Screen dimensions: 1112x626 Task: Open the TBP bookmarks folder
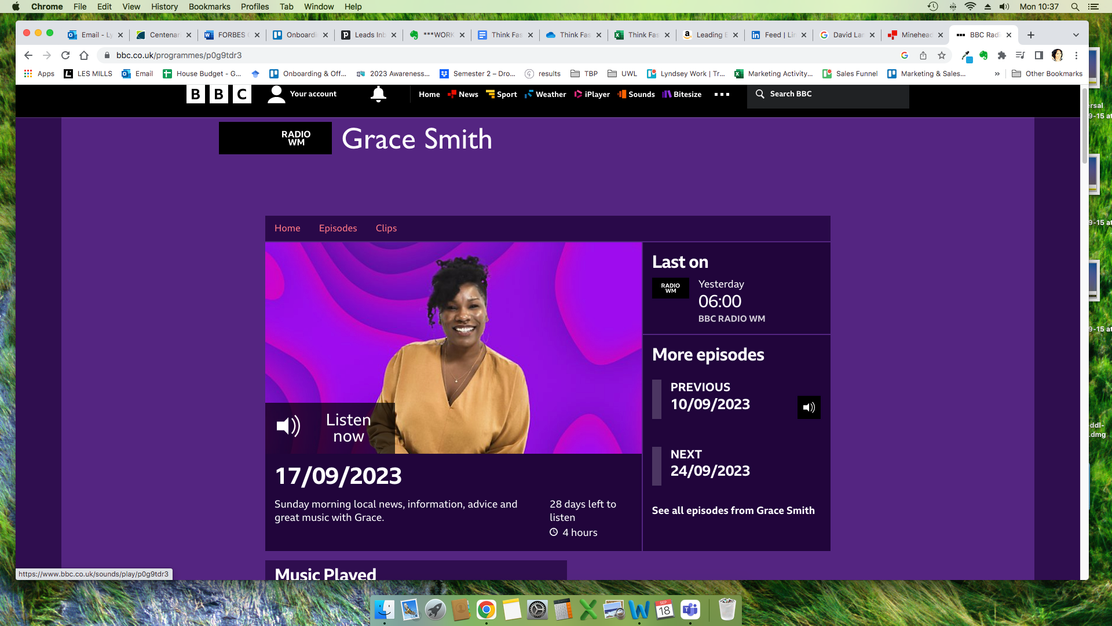pos(584,74)
